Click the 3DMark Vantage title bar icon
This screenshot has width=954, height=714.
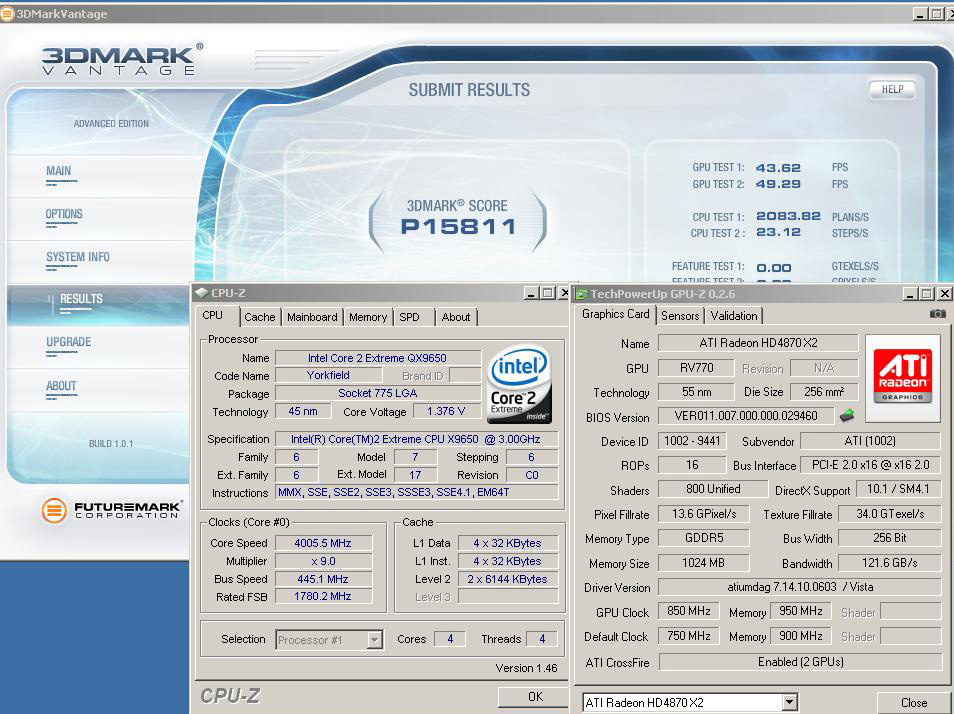click(8, 14)
